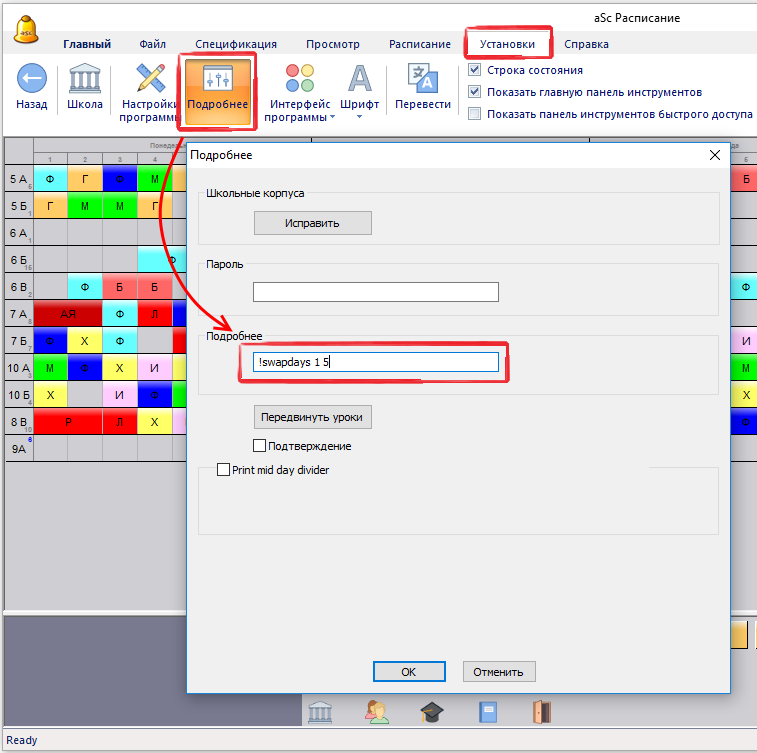This screenshot has height=753, width=757.
Task: Click the Перевести translate icon
Action: 422,79
